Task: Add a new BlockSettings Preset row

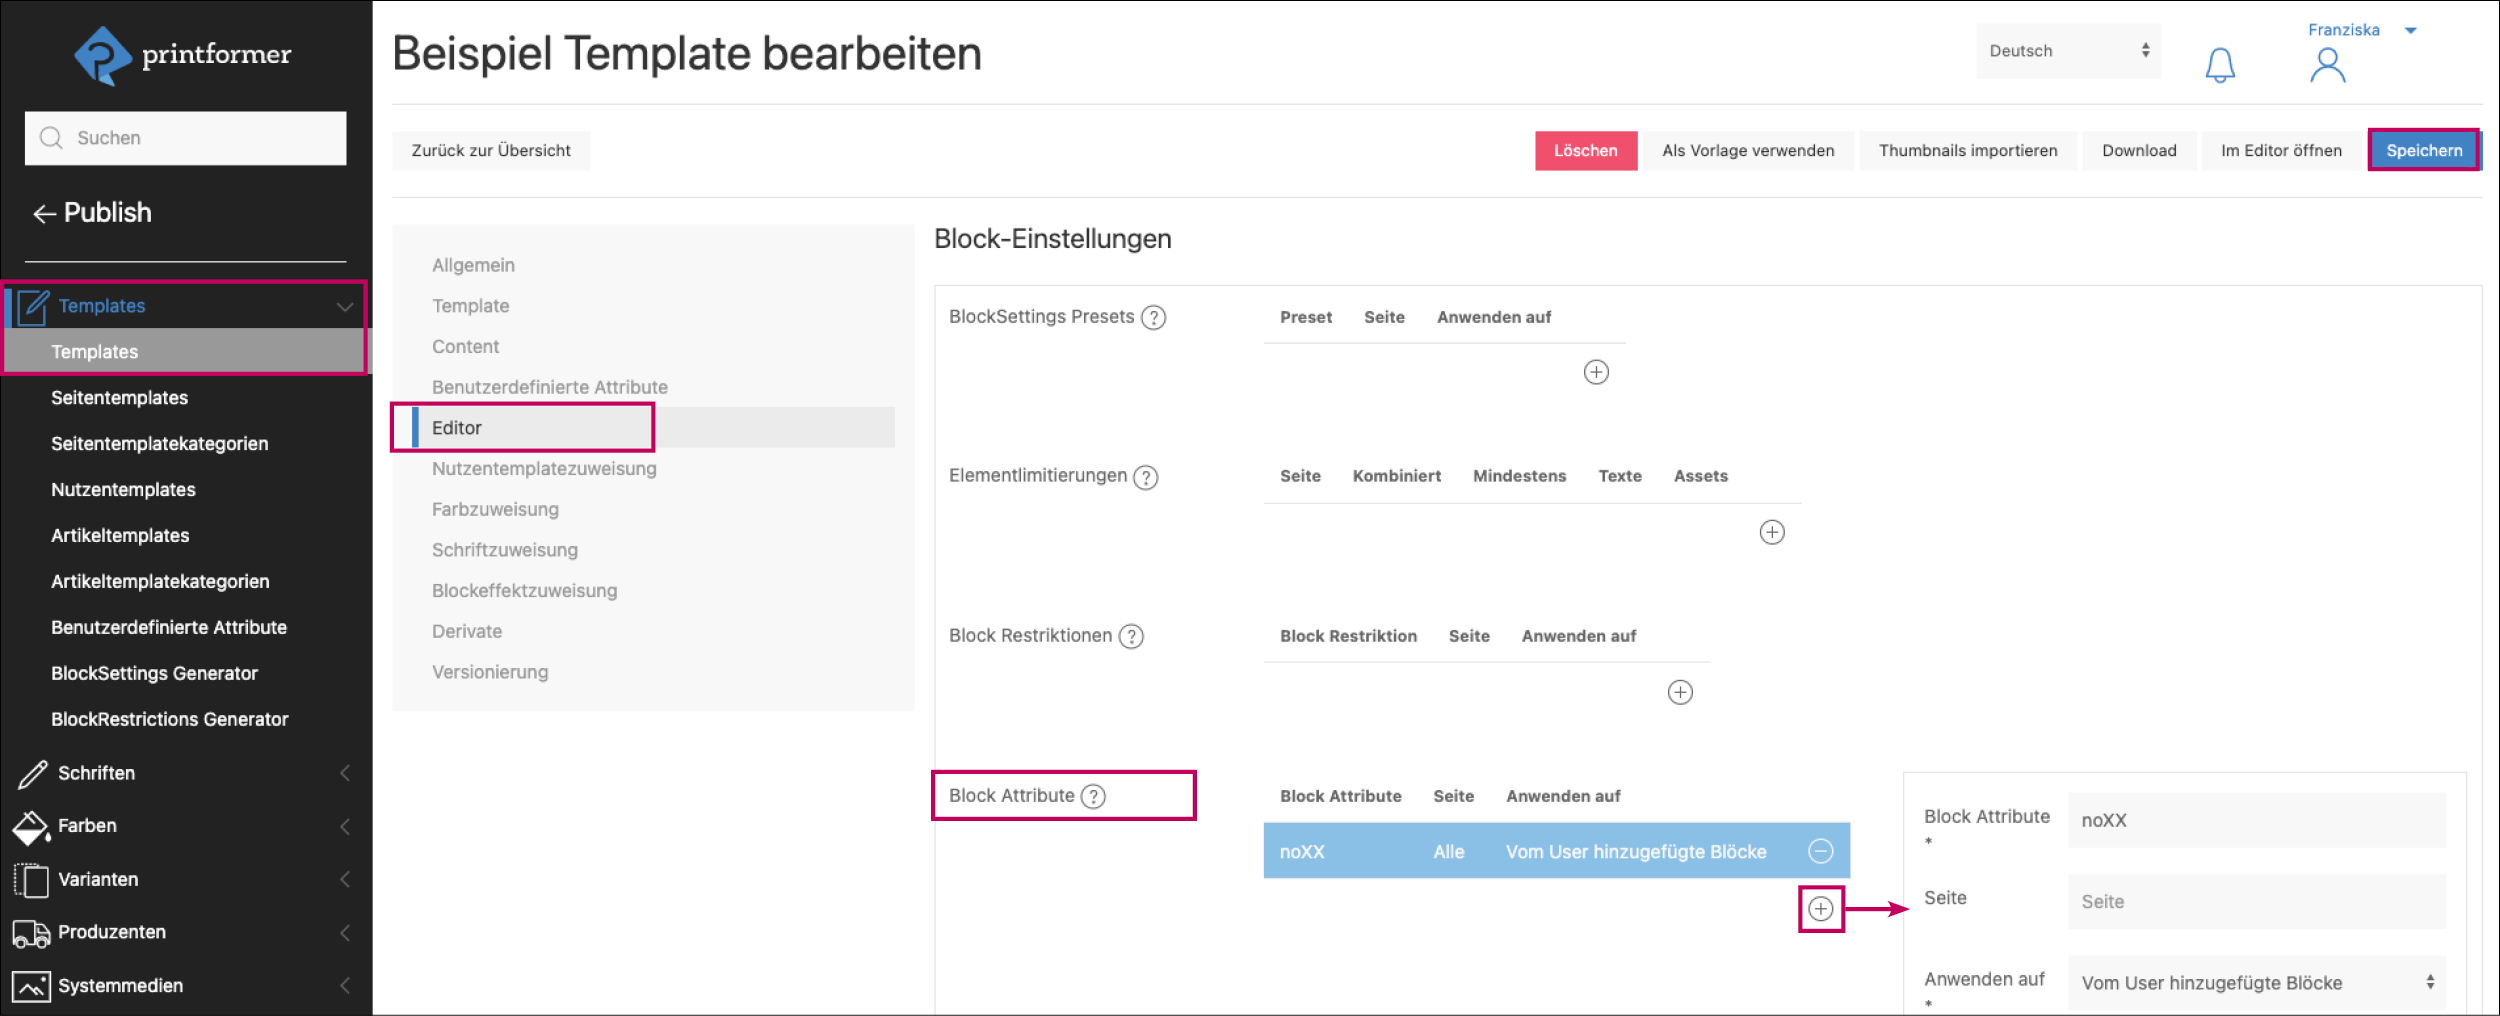Action: 1596,372
